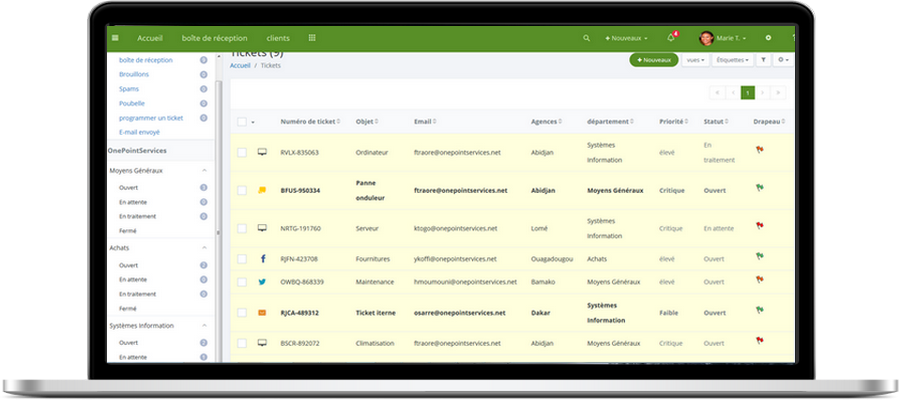Go to last page pagination button
Image resolution: width=900 pixels, height=400 pixels.
click(x=778, y=92)
